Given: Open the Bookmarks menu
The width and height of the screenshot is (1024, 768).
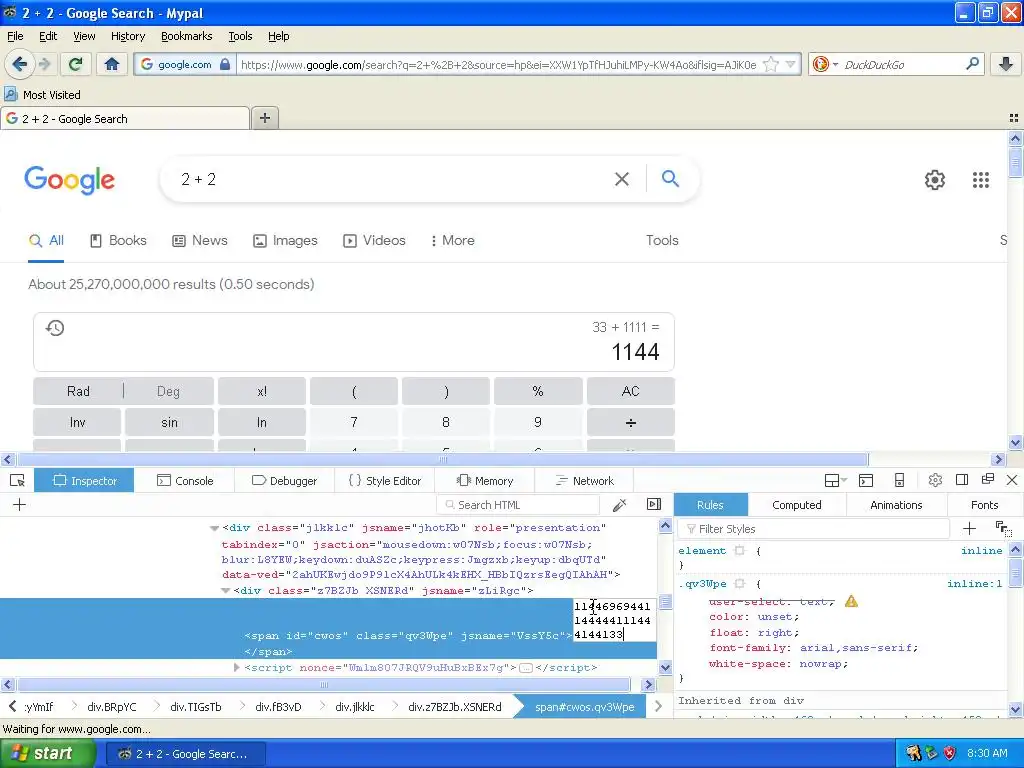Looking at the screenshot, I should (186, 36).
